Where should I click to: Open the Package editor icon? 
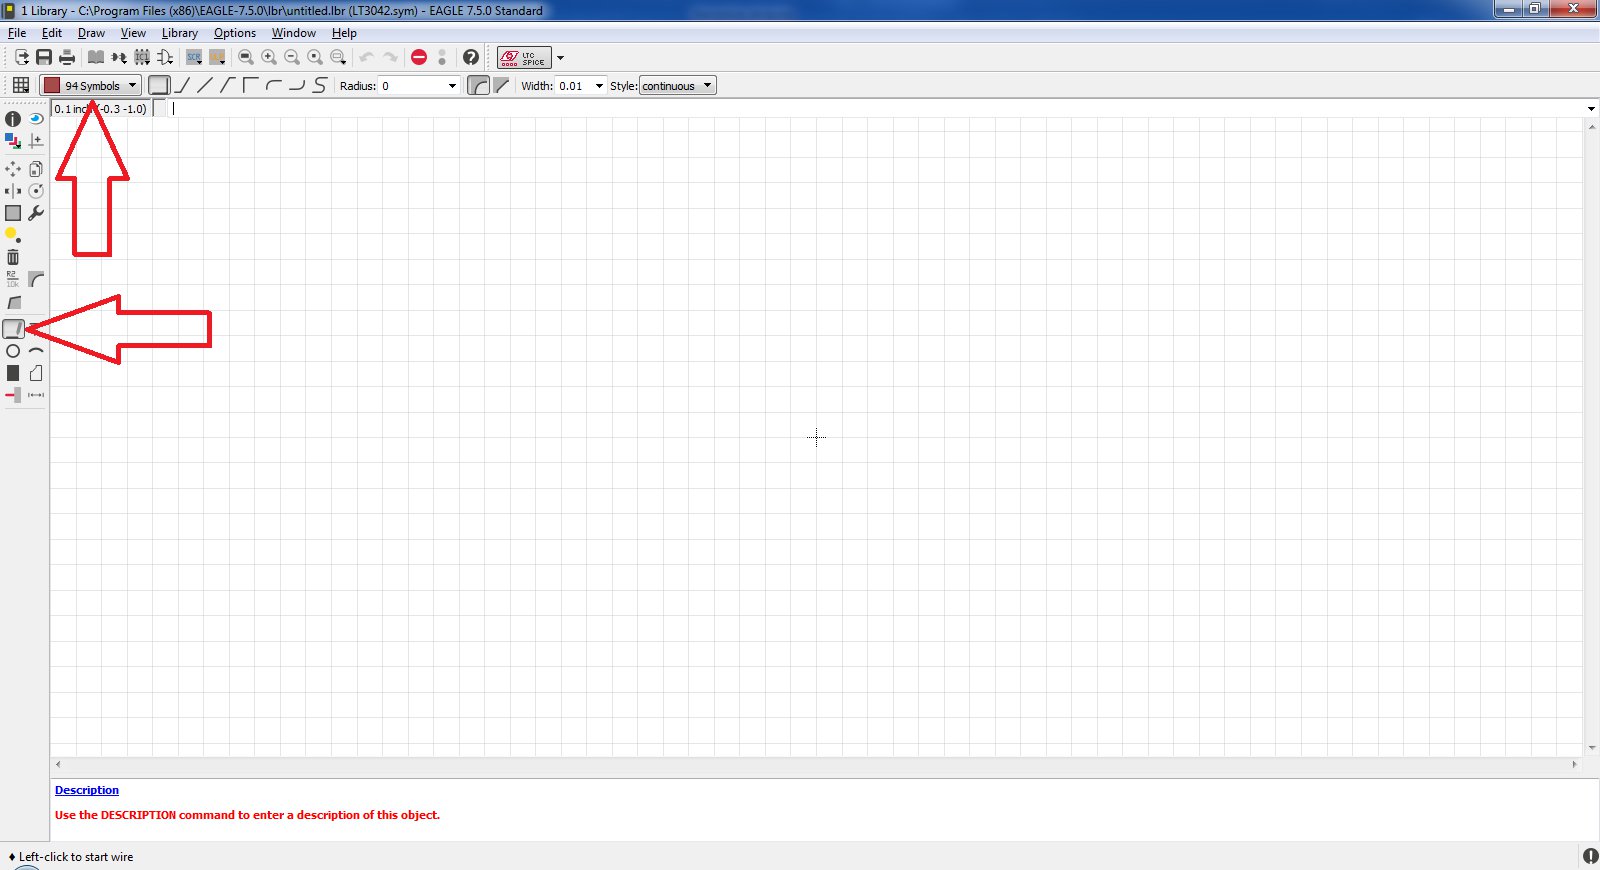(142, 58)
